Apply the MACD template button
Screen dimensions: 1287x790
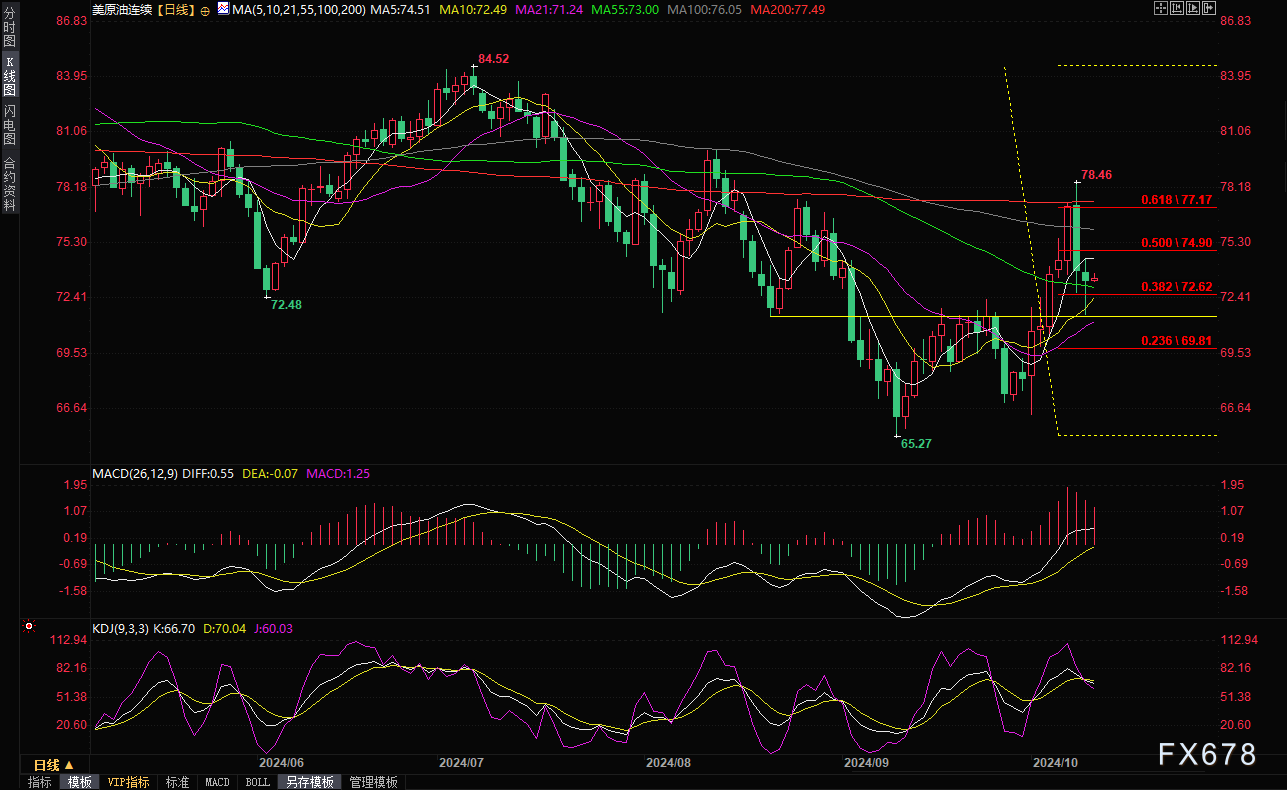(x=218, y=782)
